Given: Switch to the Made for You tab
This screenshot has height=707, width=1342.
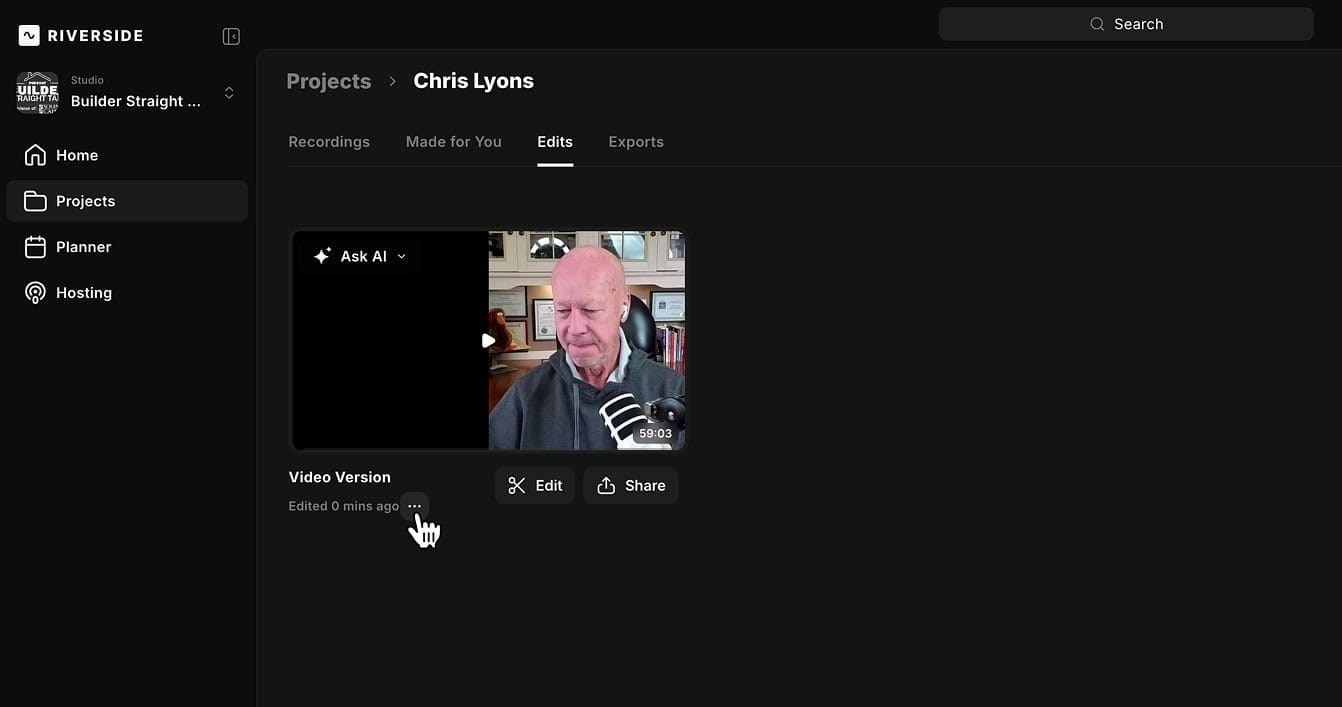Looking at the screenshot, I should pos(453,141).
